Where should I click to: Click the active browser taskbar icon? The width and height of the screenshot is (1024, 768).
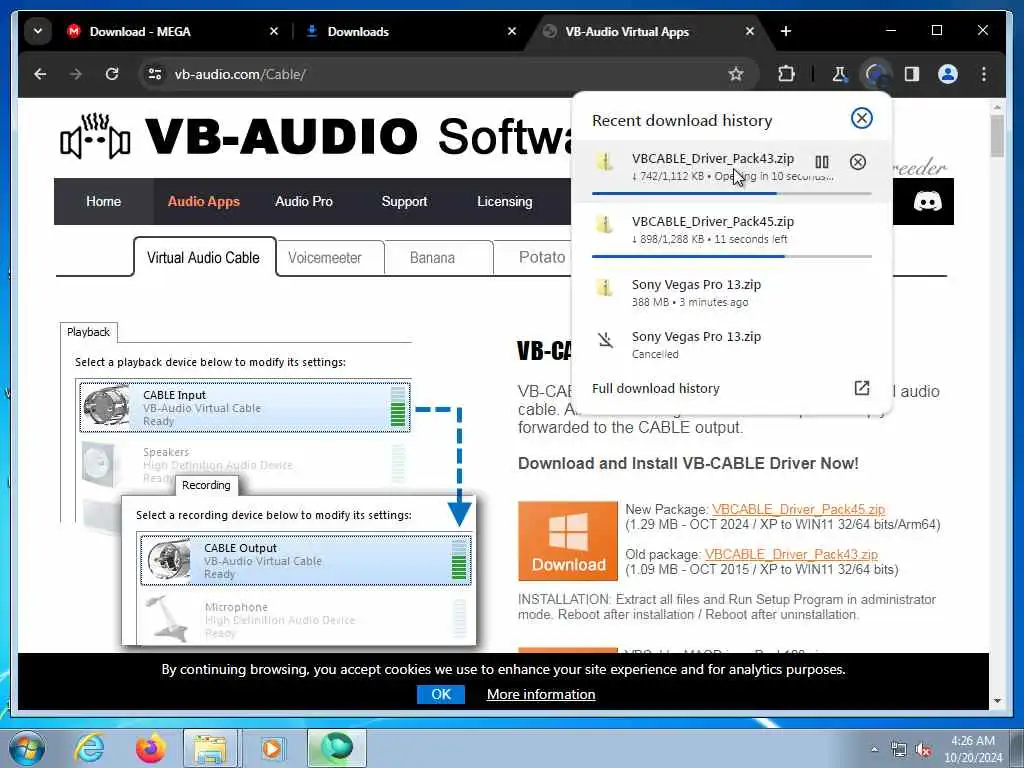336,748
